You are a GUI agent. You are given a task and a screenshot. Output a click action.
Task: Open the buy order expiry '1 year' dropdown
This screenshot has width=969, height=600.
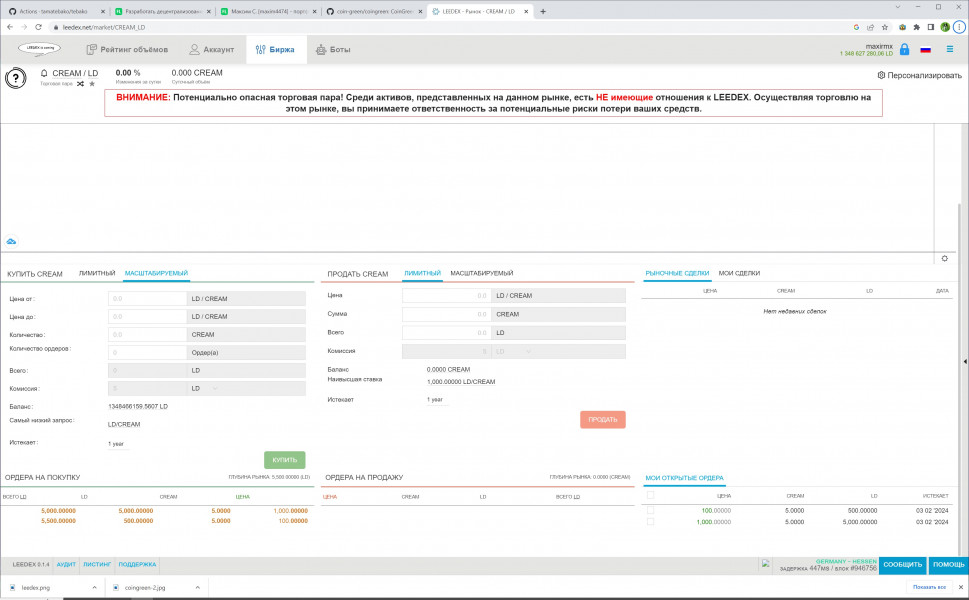pyautogui.click(x=116, y=444)
